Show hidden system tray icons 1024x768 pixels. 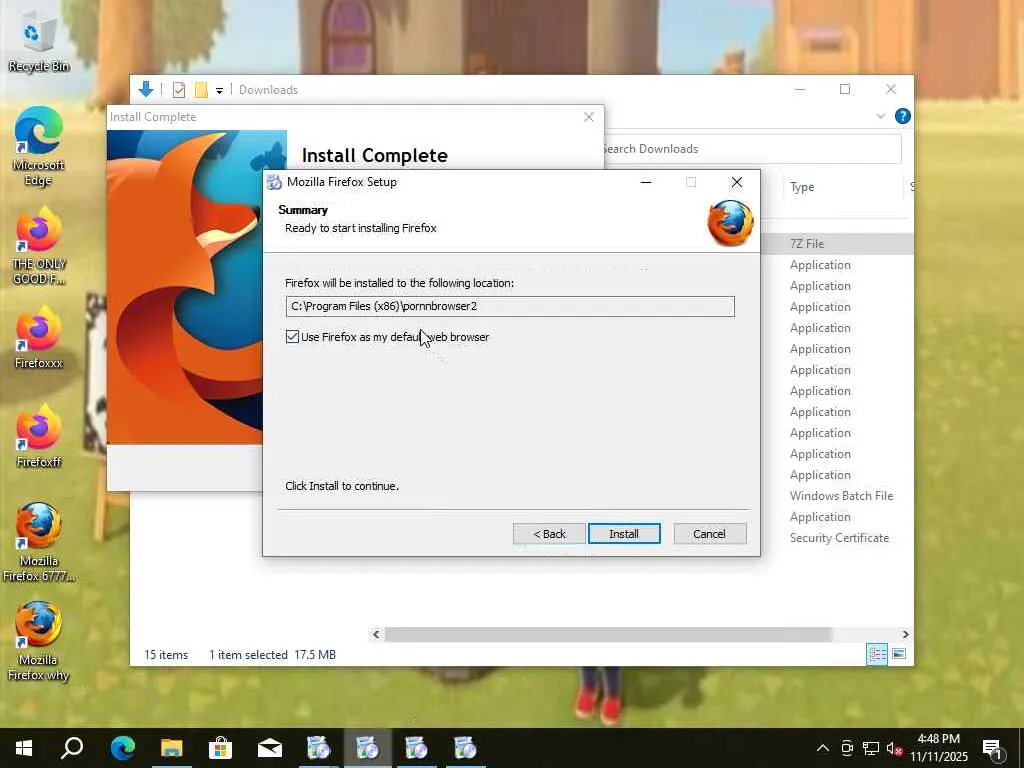click(x=823, y=748)
